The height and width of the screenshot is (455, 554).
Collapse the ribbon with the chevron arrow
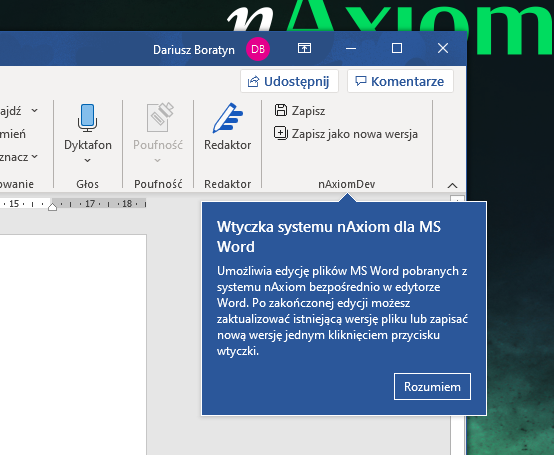pos(452,185)
